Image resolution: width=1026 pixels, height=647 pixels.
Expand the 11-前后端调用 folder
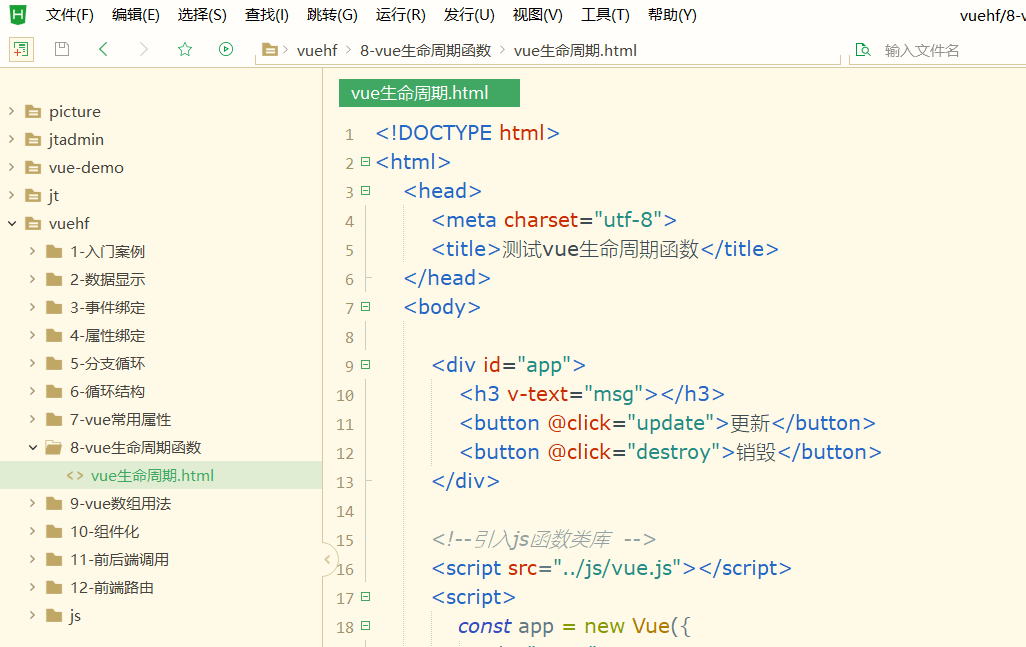coord(33,559)
